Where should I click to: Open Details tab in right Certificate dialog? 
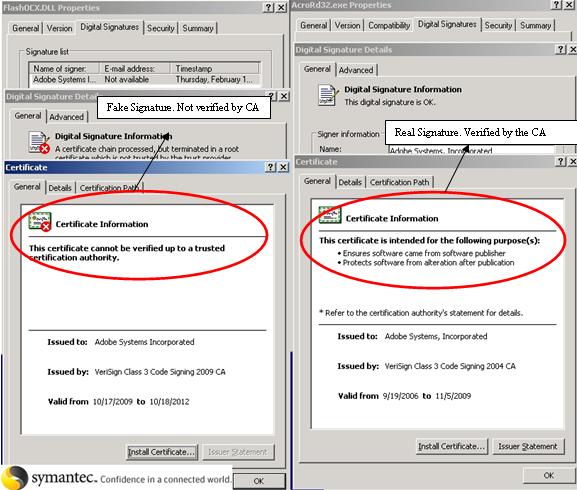pos(350,182)
